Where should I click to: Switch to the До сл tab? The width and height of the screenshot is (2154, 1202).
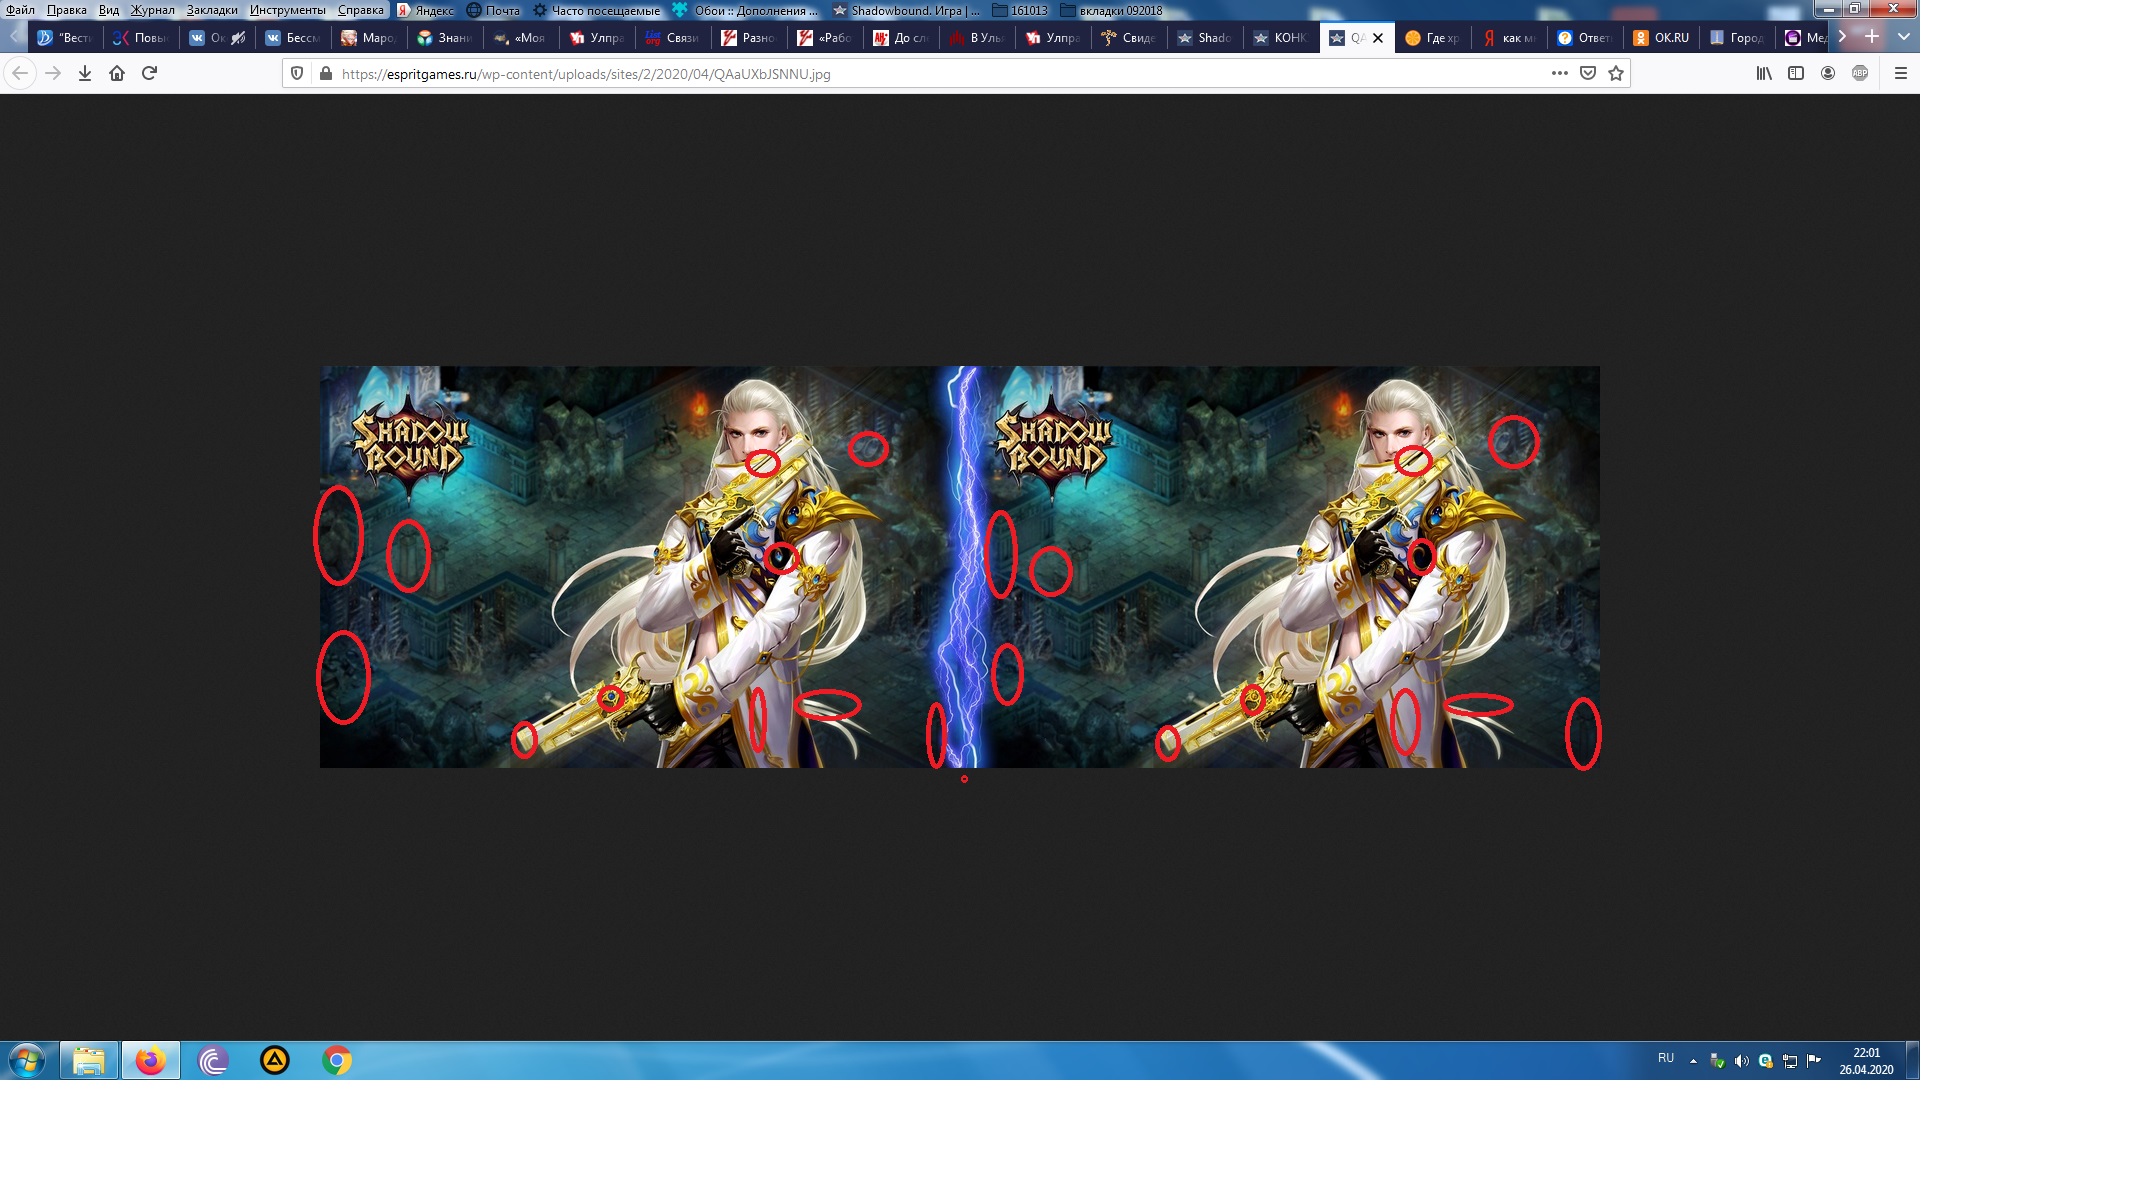pos(901,38)
